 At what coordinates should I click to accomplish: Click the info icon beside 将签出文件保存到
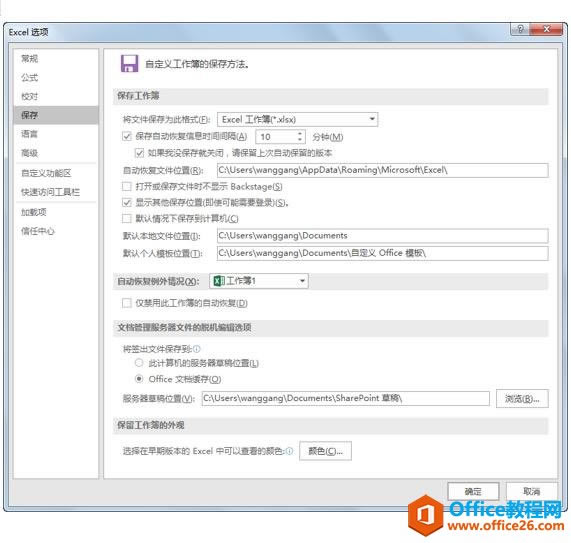coord(197,349)
